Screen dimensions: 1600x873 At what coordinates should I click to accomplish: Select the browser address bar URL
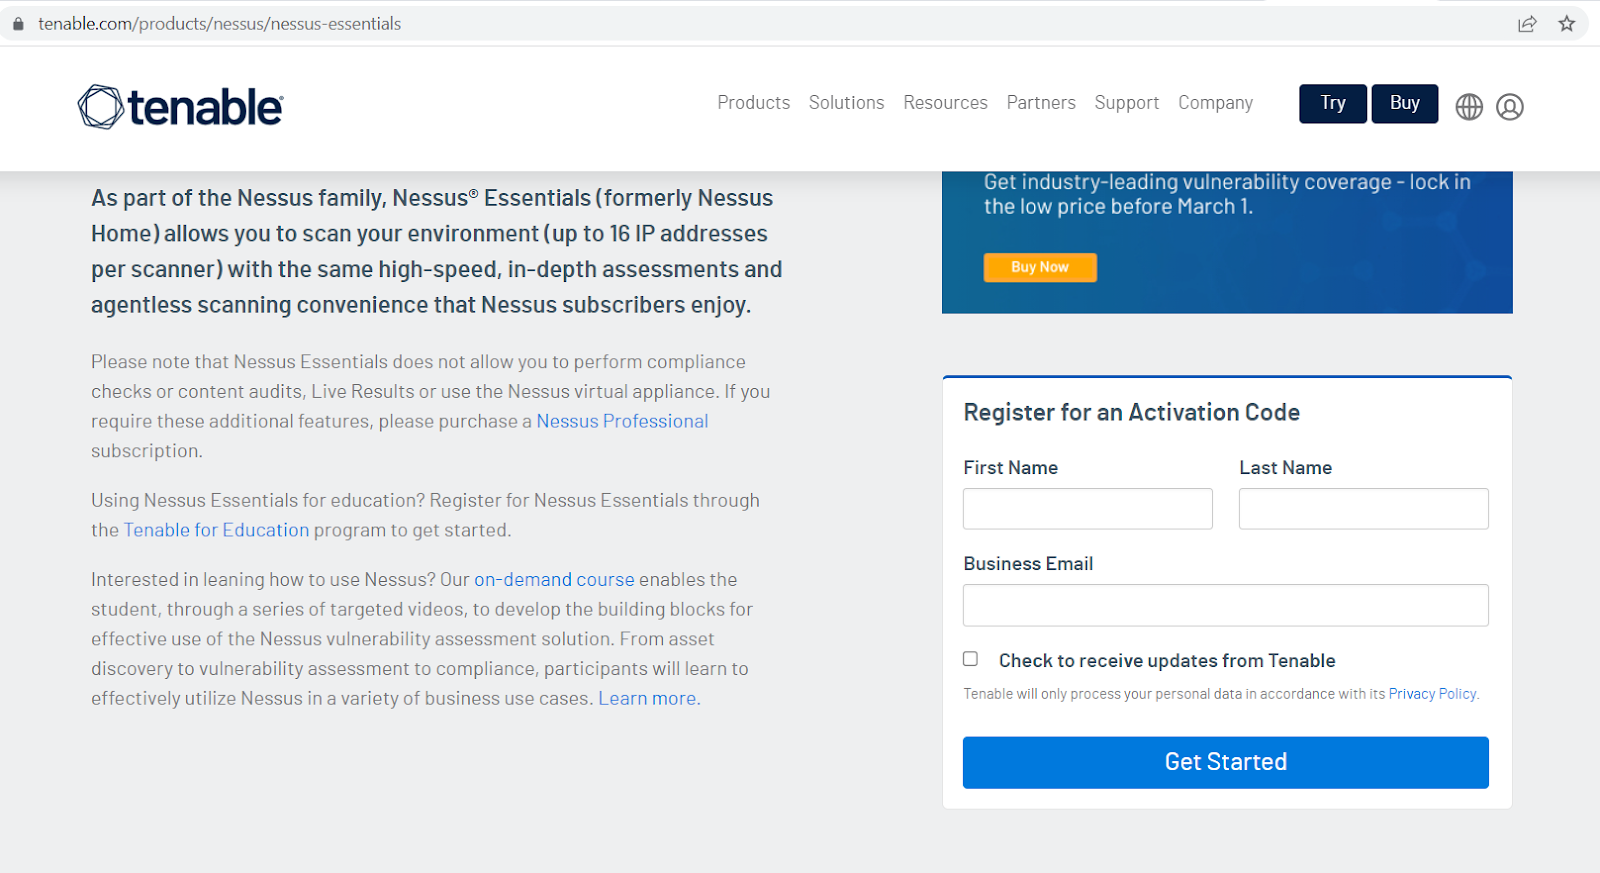point(220,24)
